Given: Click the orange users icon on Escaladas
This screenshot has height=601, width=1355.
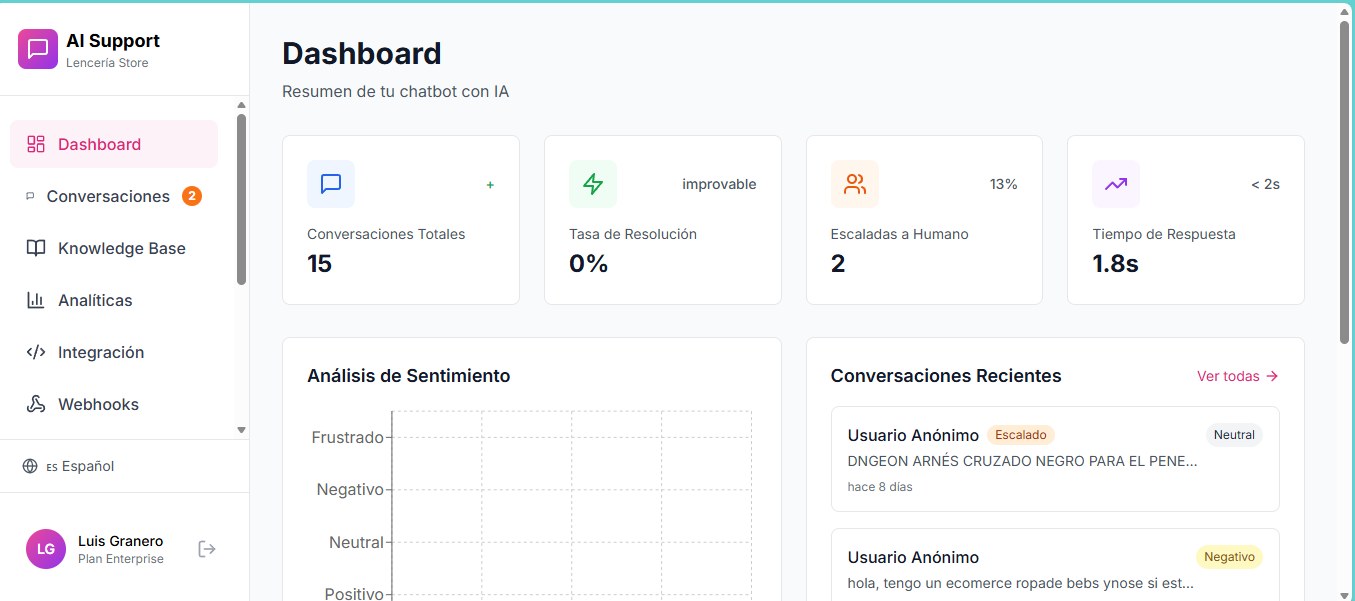Looking at the screenshot, I should [x=855, y=184].
